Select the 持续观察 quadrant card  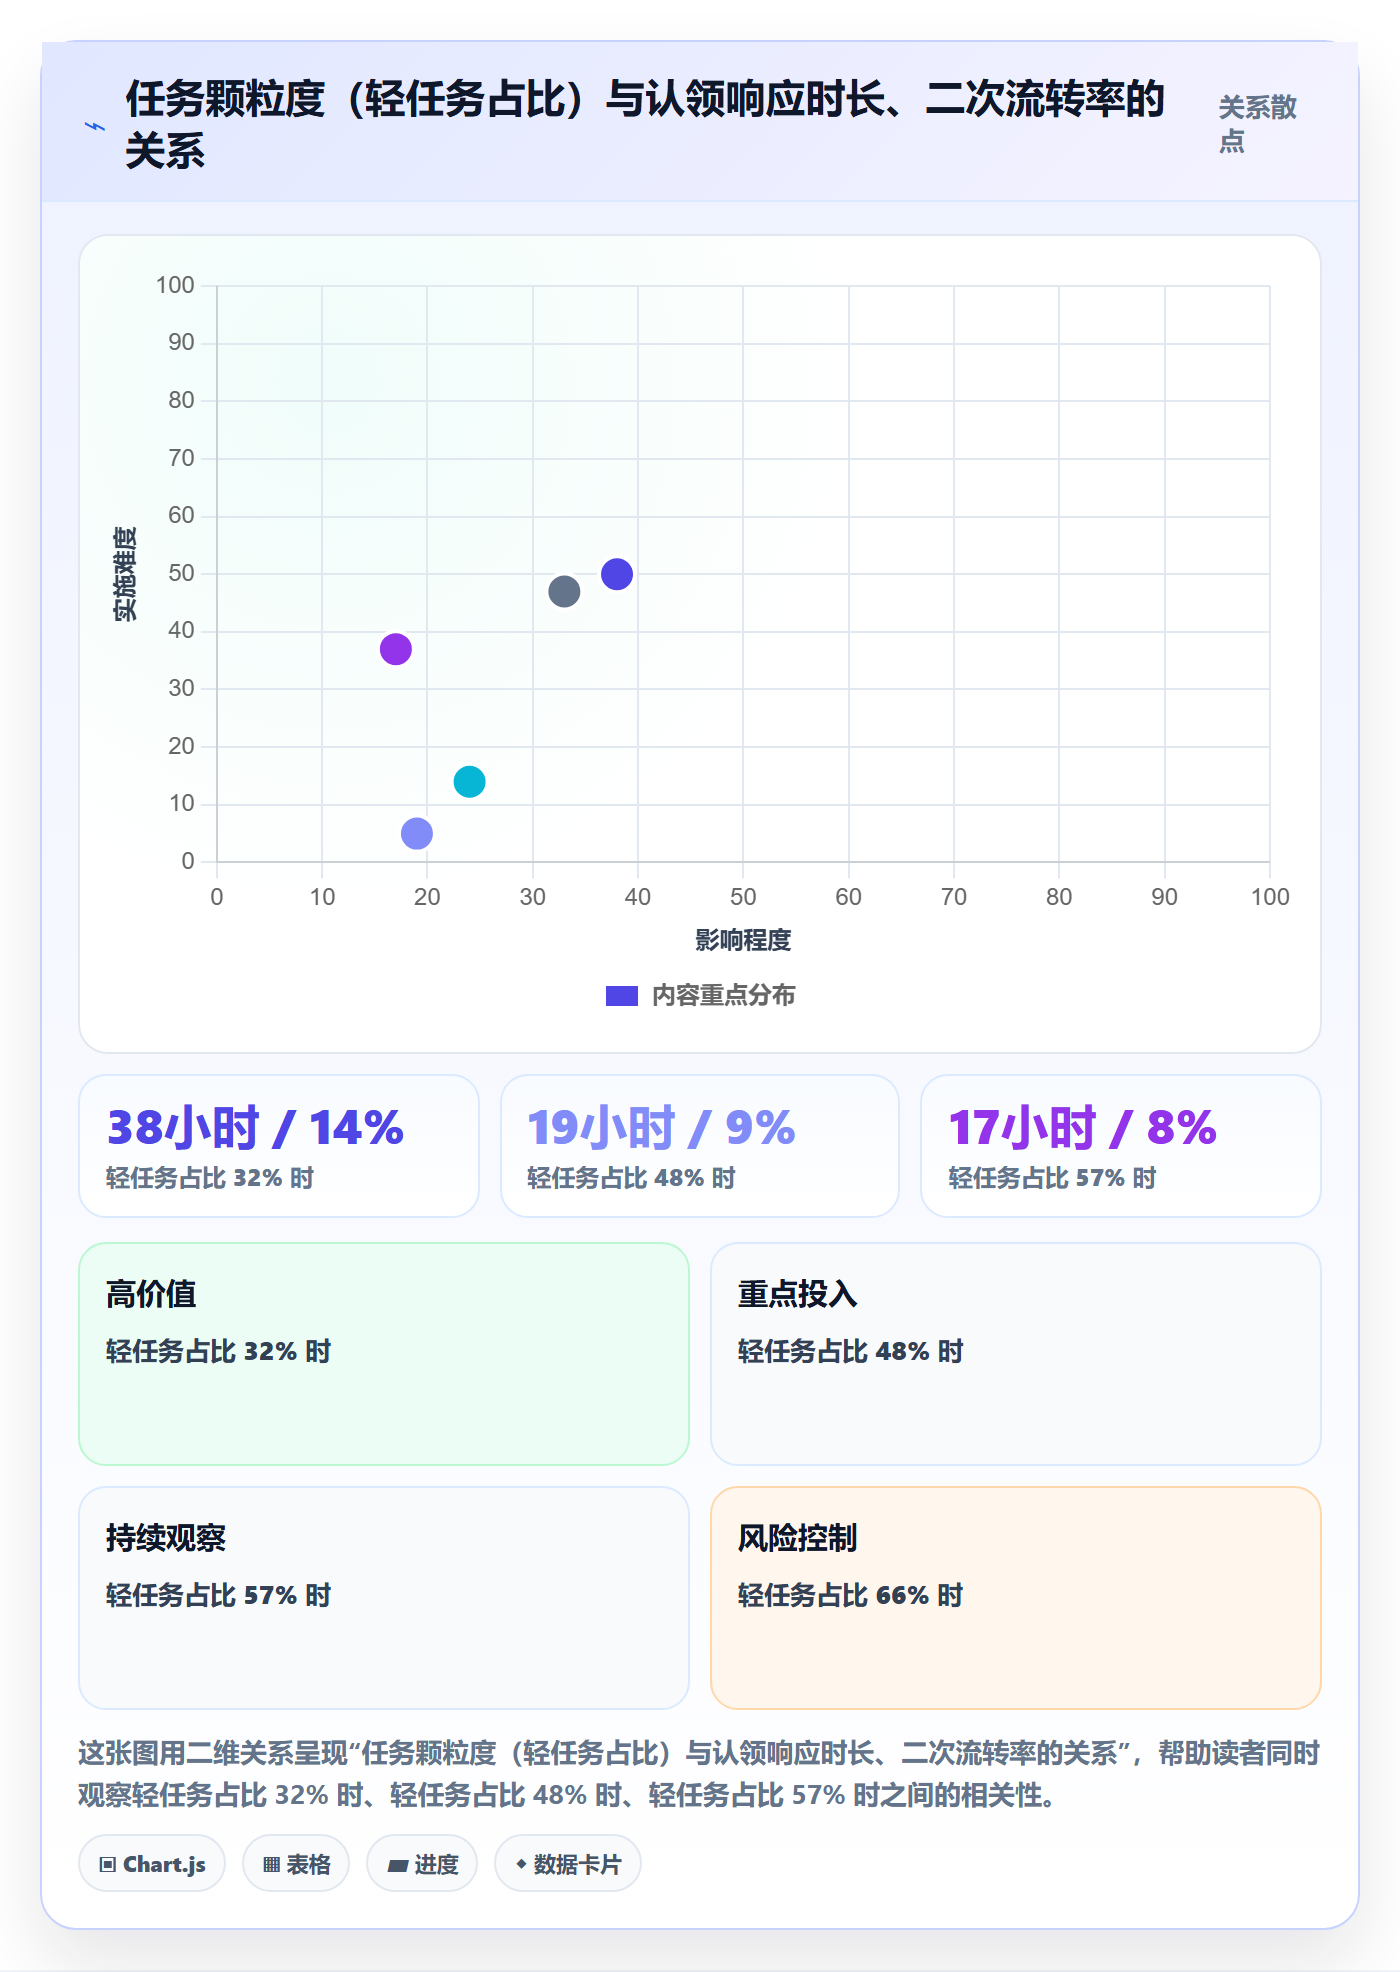[384, 1598]
